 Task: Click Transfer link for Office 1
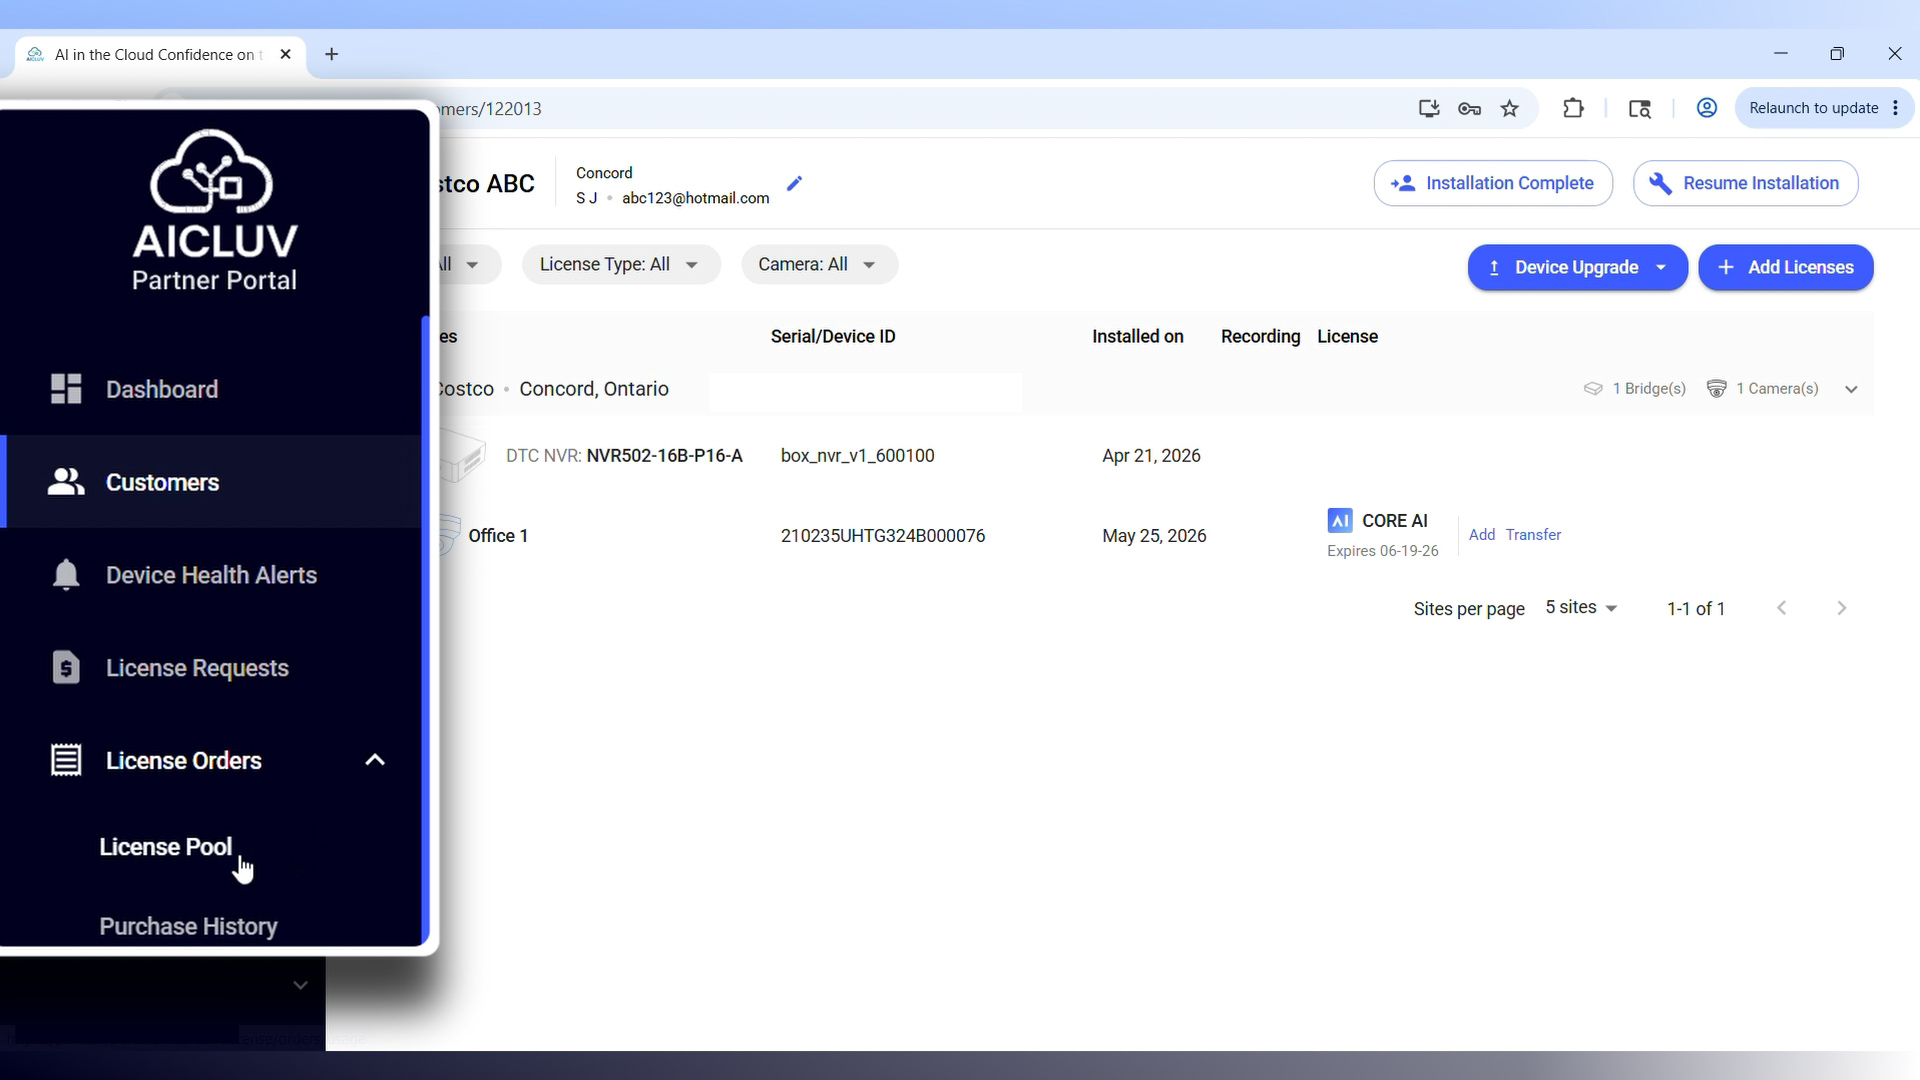[1533, 535]
